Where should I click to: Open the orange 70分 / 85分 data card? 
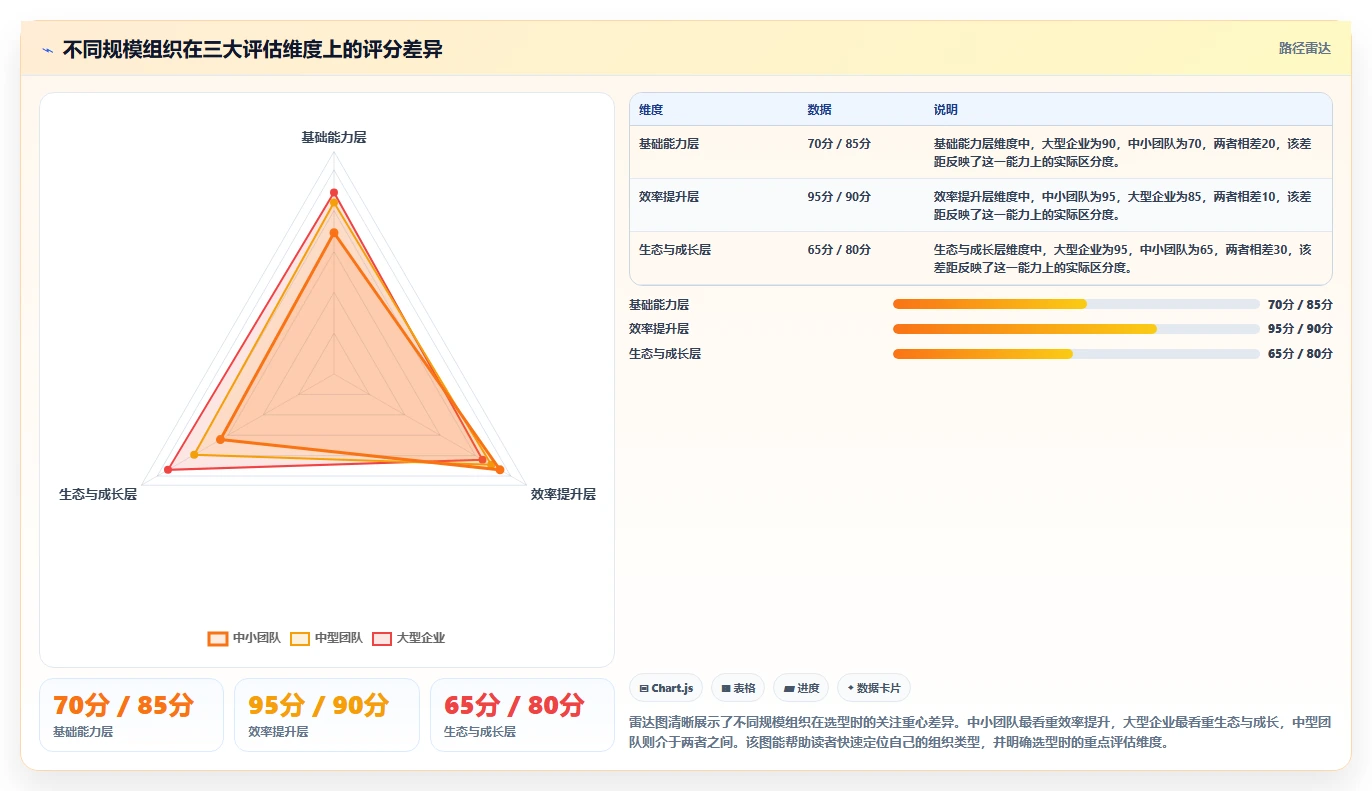pyautogui.click(x=131, y=715)
